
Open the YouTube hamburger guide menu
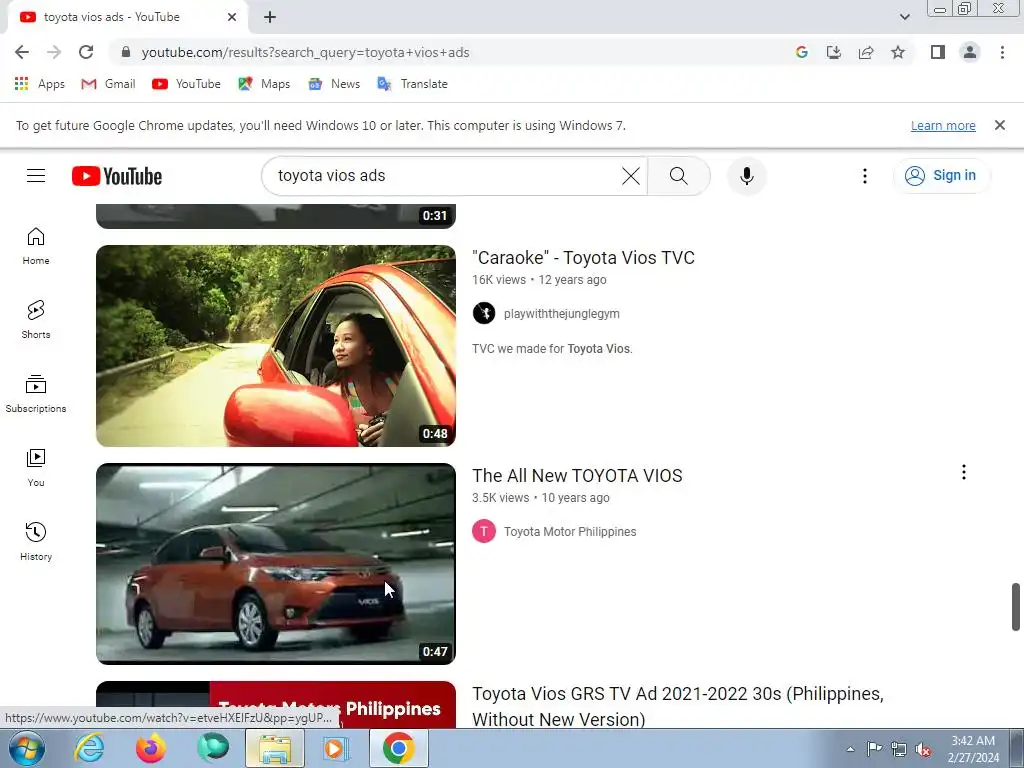pos(36,176)
